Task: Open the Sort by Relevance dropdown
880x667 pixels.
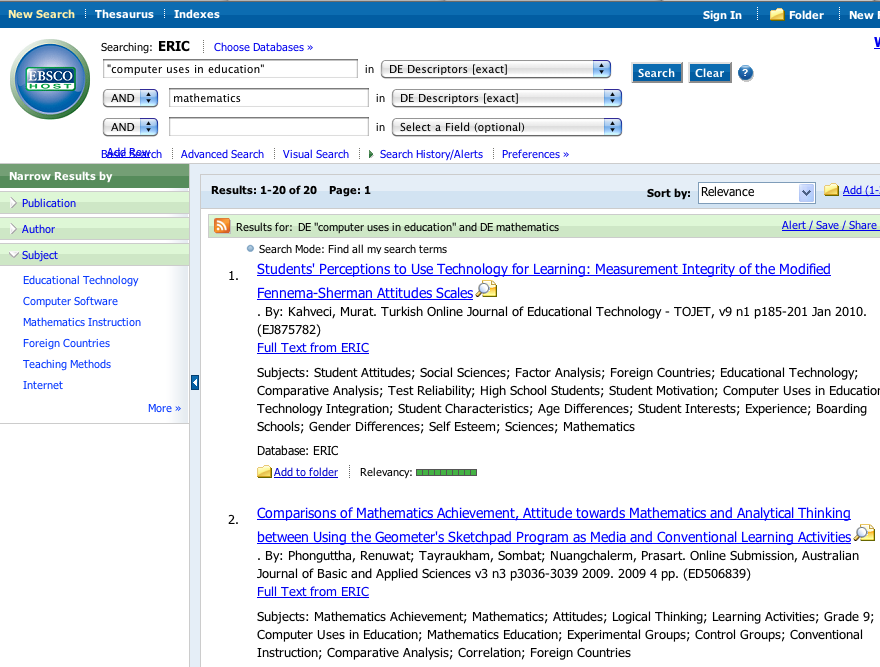Action: point(806,192)
